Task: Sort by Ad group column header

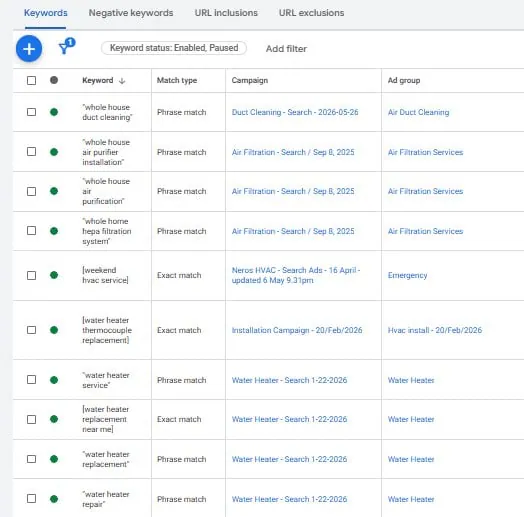Action: point(404,81)
